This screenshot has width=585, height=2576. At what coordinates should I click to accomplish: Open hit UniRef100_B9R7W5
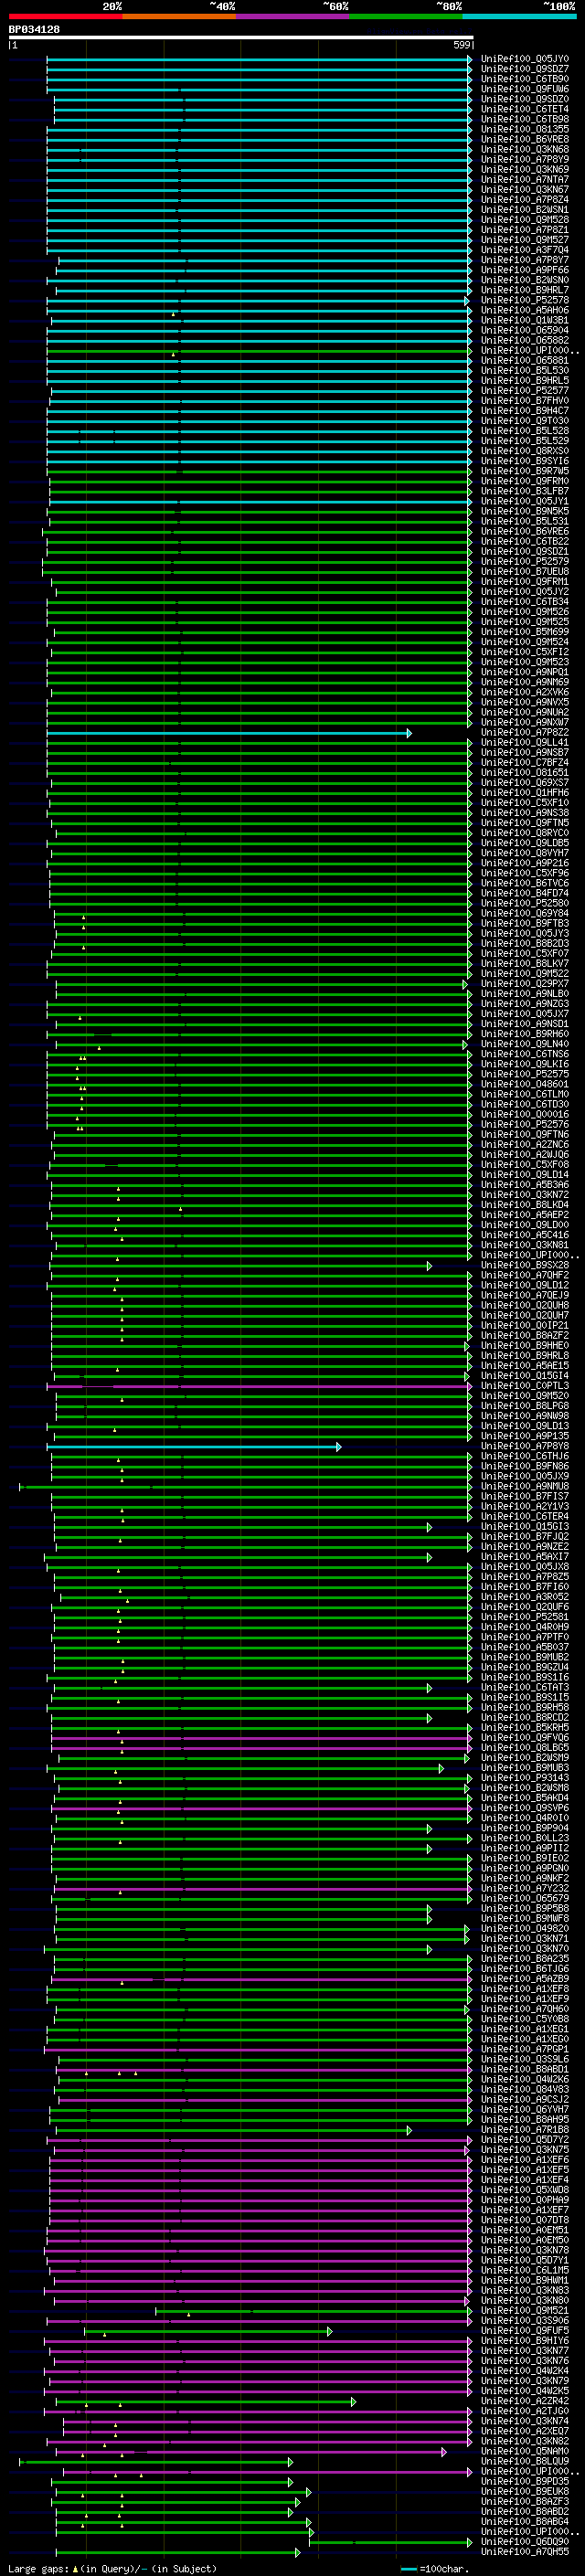click(x=524, y=471)
